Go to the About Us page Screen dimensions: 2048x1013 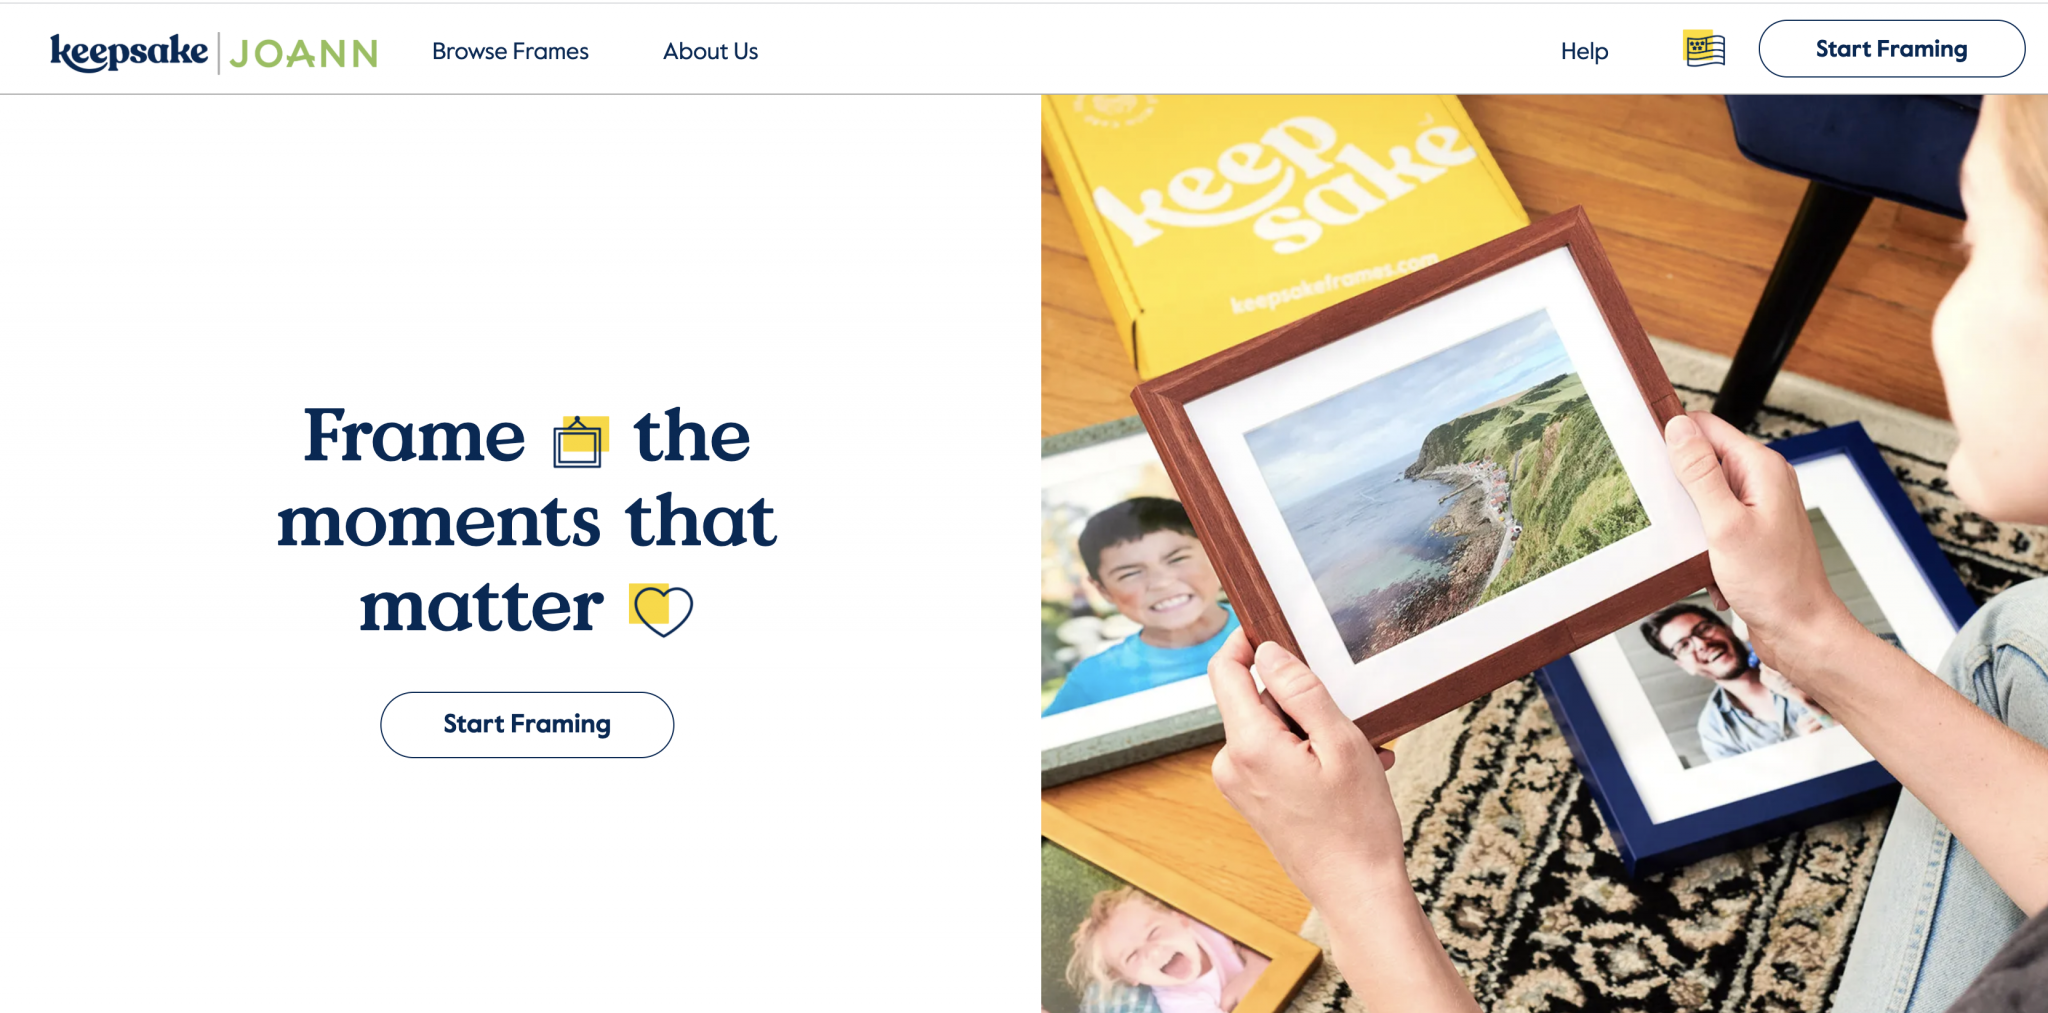(x=710, y=51)
